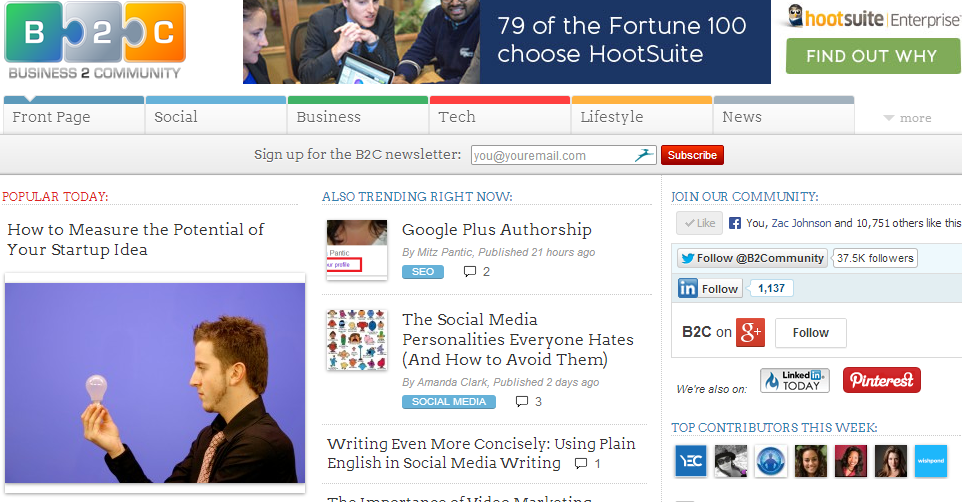Click the red Subscribe button
The width and height of the screenshot is (962, 502).
692,155
